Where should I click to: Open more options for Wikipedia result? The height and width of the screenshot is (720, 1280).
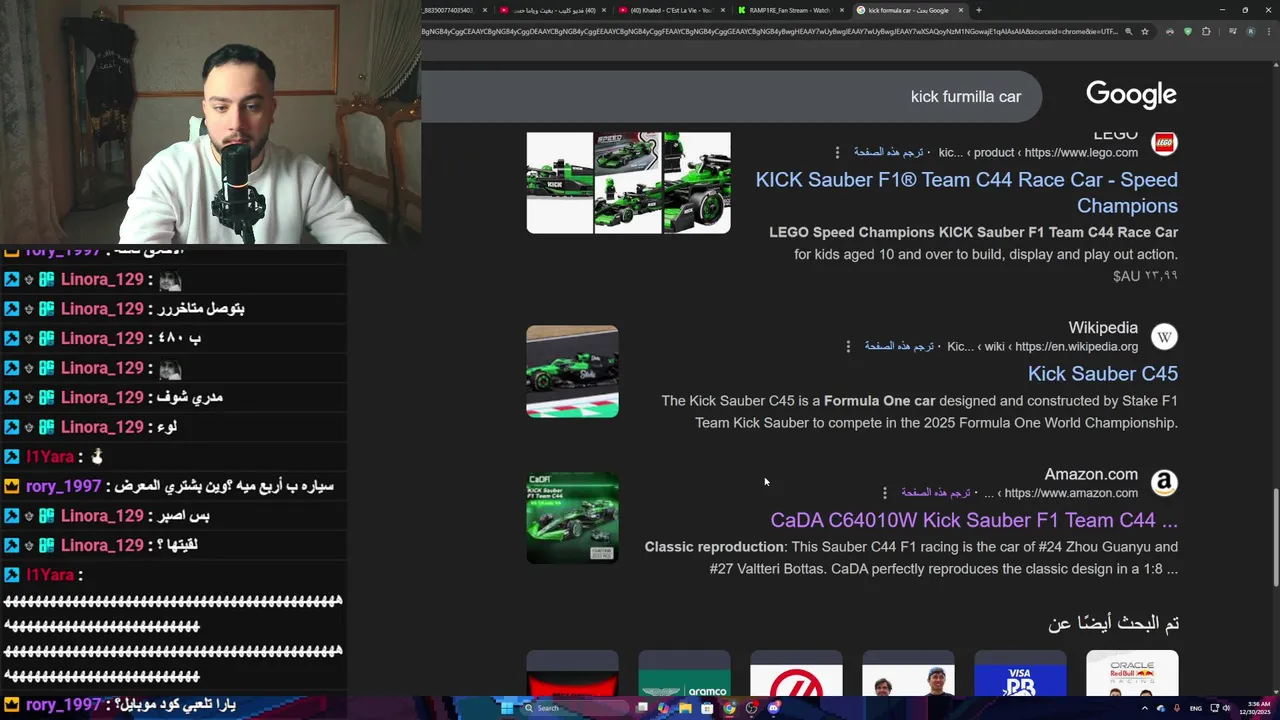pyautogui.click(x=848, y=346)
